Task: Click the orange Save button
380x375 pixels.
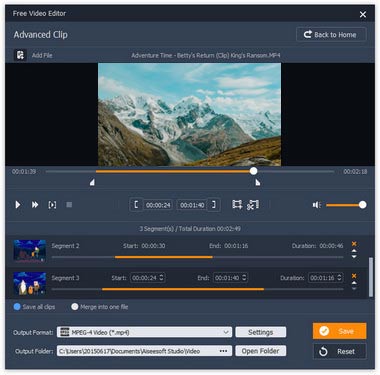Action: 339,331
